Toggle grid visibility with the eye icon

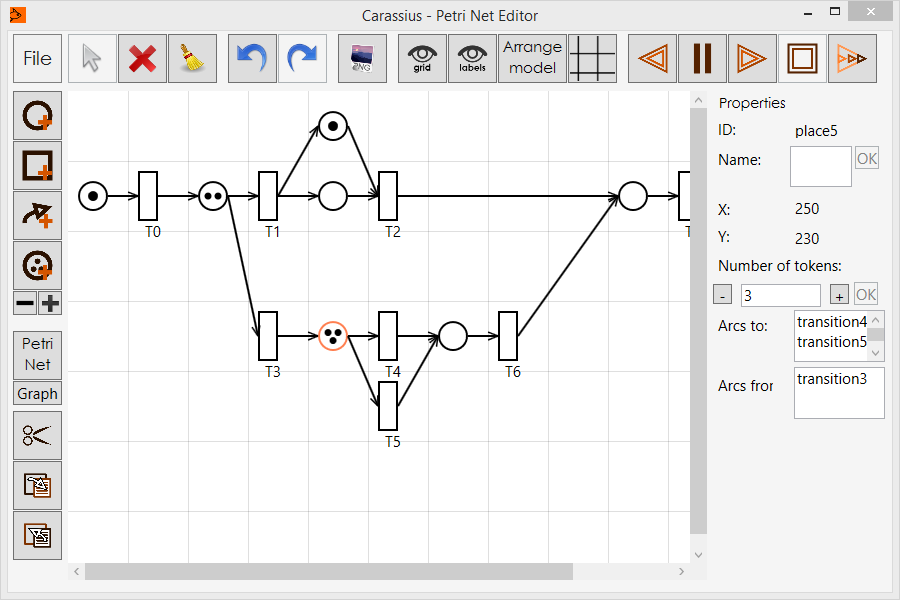pos(422,59)
